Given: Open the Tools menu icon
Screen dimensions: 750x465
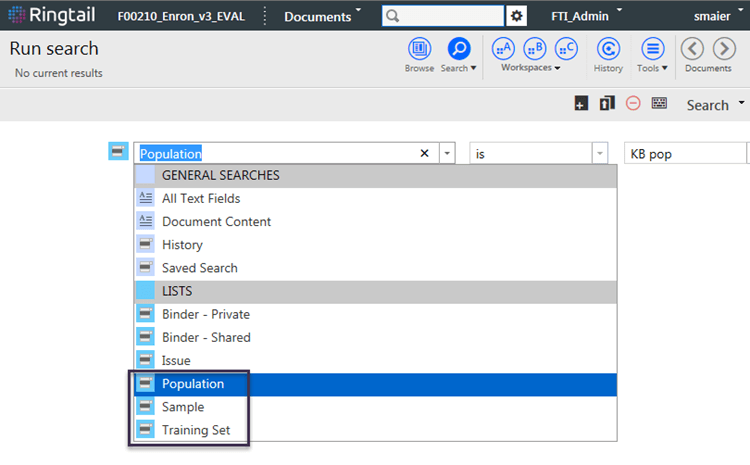Looking at the screenshot, I should (x=652, y=48).
